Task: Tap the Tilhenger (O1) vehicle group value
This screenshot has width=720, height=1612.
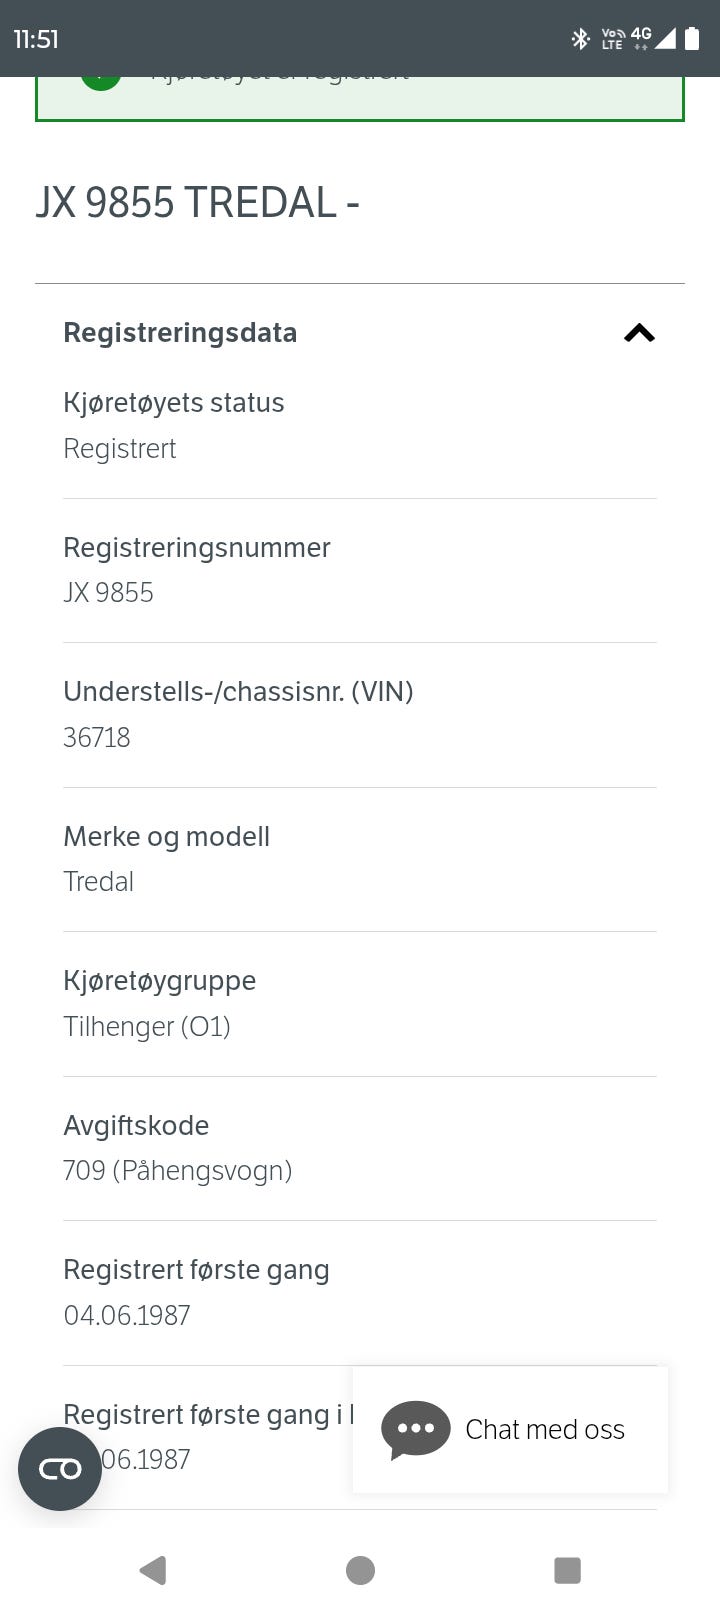Action: (x=147, y=1027)
